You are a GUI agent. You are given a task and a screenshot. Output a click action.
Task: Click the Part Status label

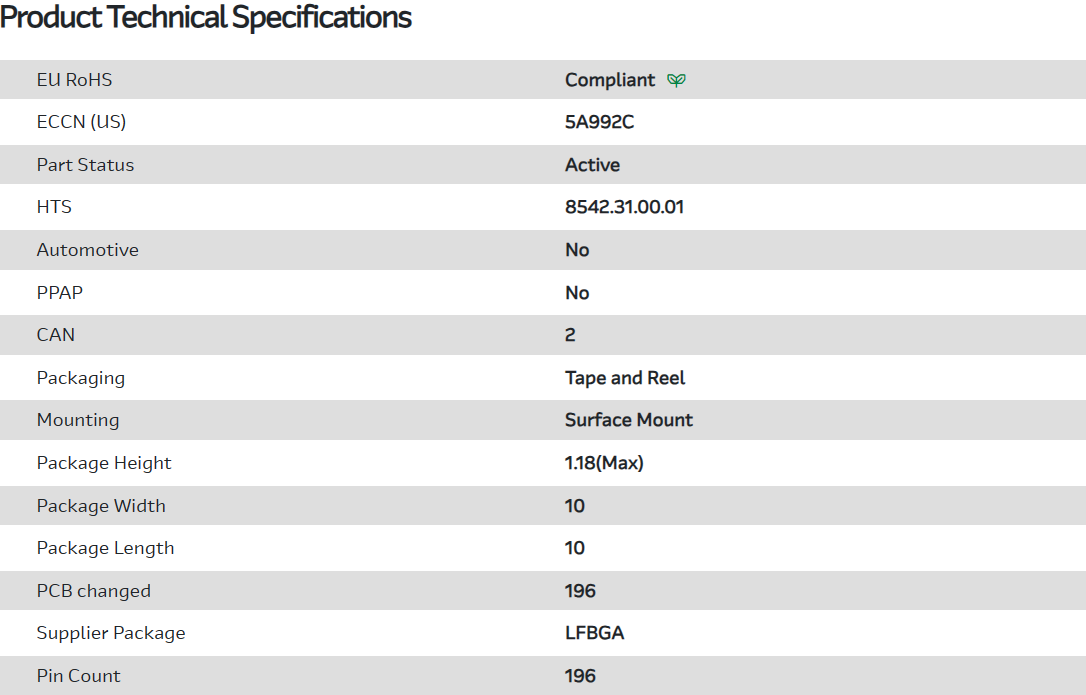pyautogui.click(x=85, y=165)
